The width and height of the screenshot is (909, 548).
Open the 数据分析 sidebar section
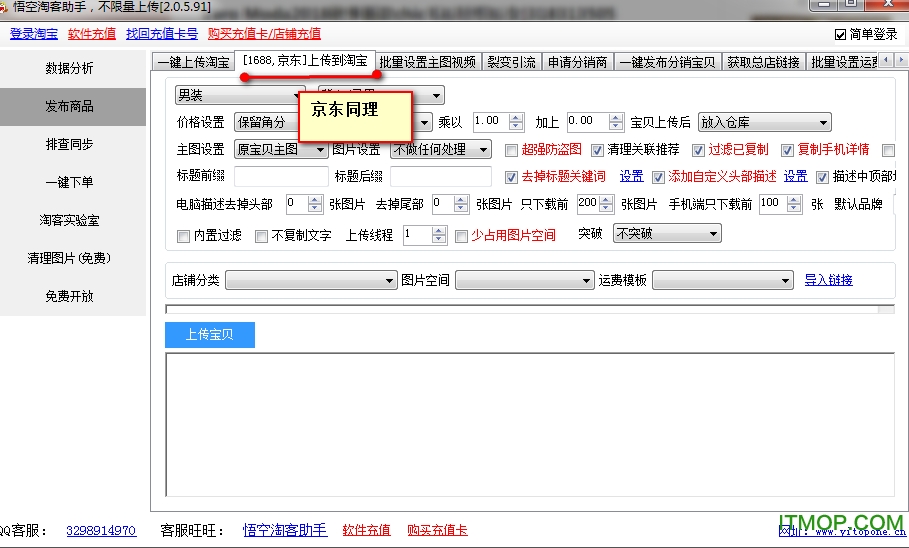tap(70, 68)
